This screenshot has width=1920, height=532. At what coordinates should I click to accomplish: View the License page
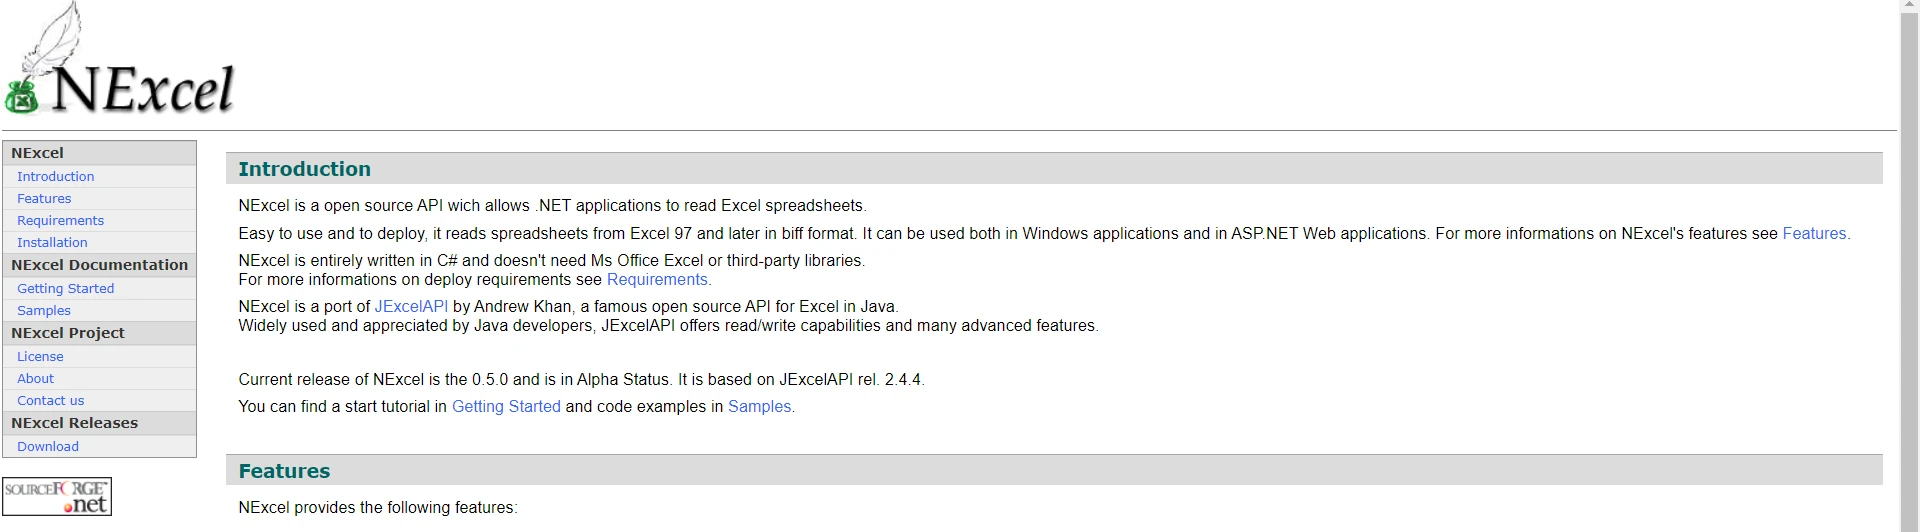40,356
